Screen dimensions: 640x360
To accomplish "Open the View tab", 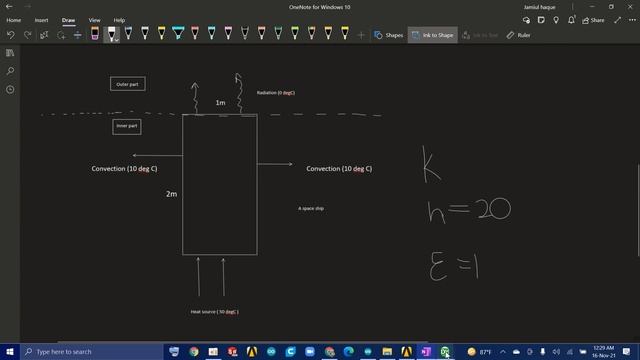I will click(94, 20).
